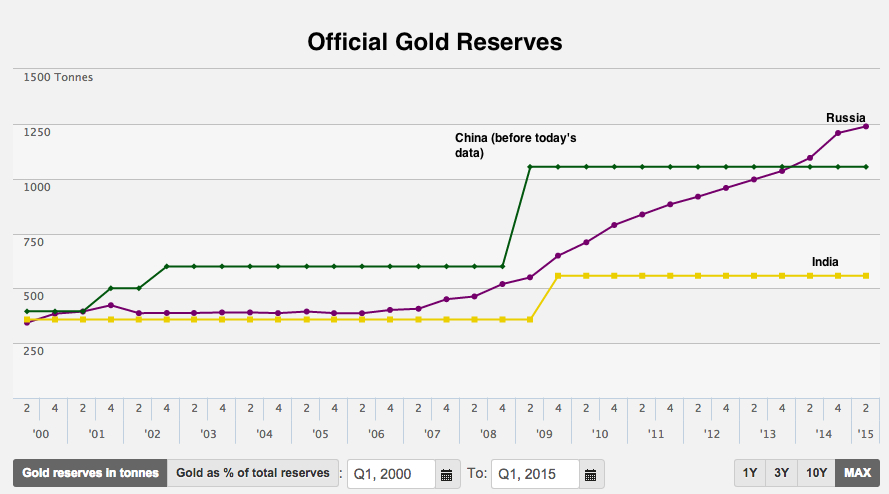Screen dimensions: 889x494
Task: Click India's last yellow data point
Action: 865,275
